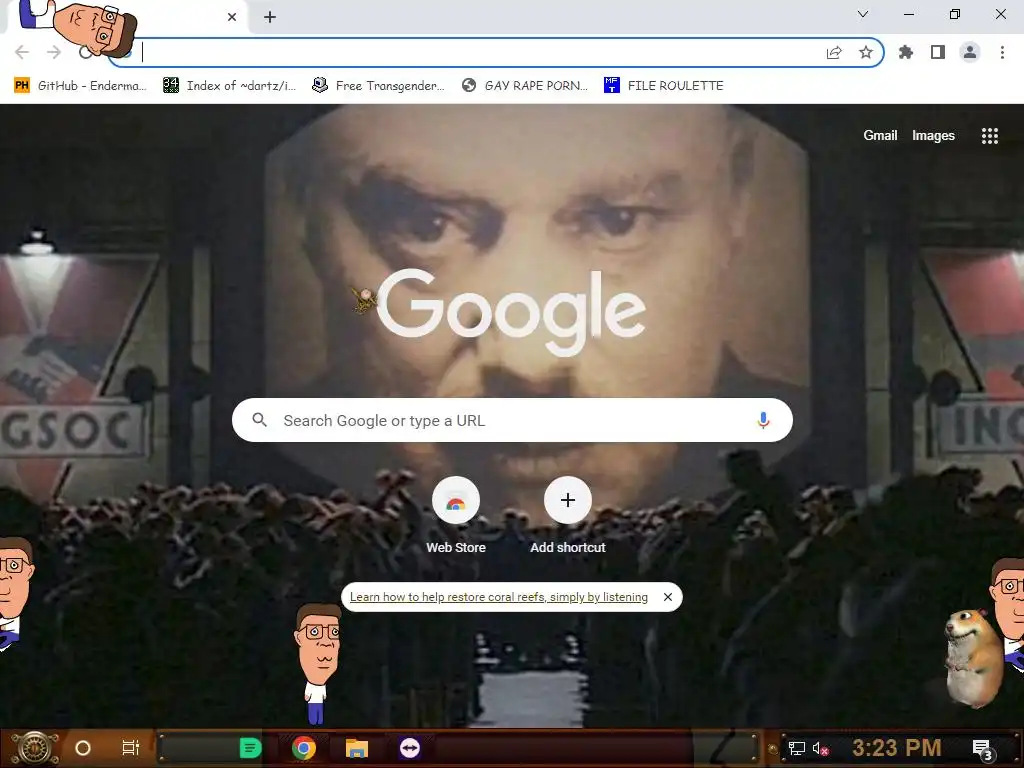Bookmark this tab with the star icon
Screen dimensions: 1024x768
click(866, 52)
